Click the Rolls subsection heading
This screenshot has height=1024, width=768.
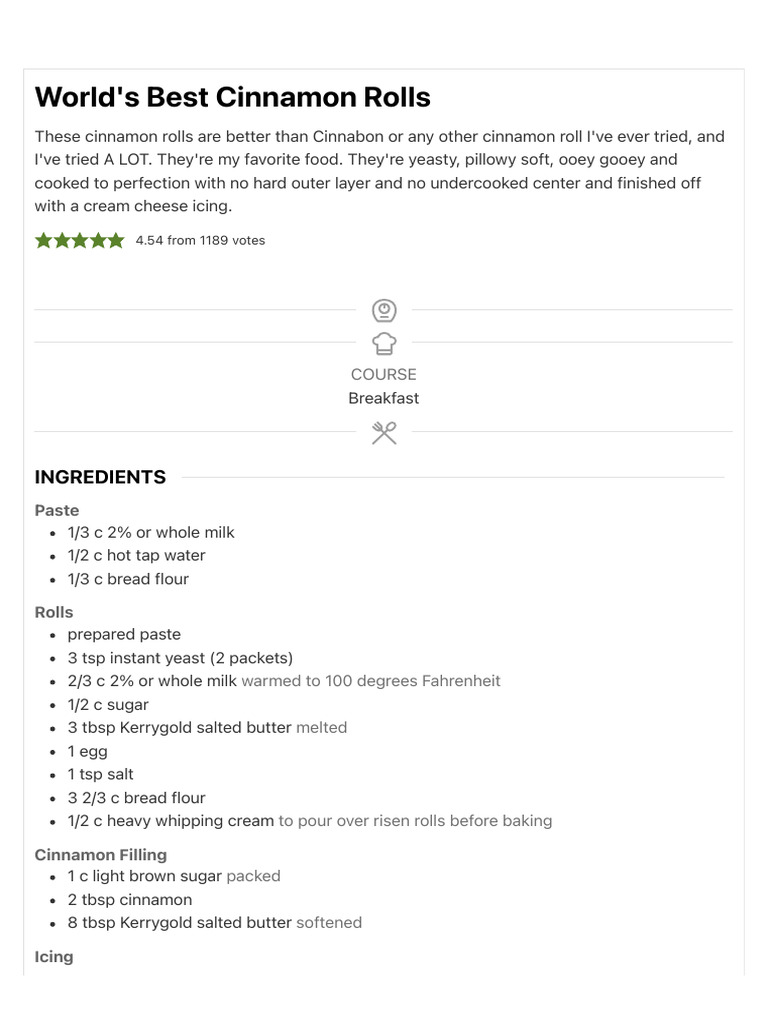point(54,612)
